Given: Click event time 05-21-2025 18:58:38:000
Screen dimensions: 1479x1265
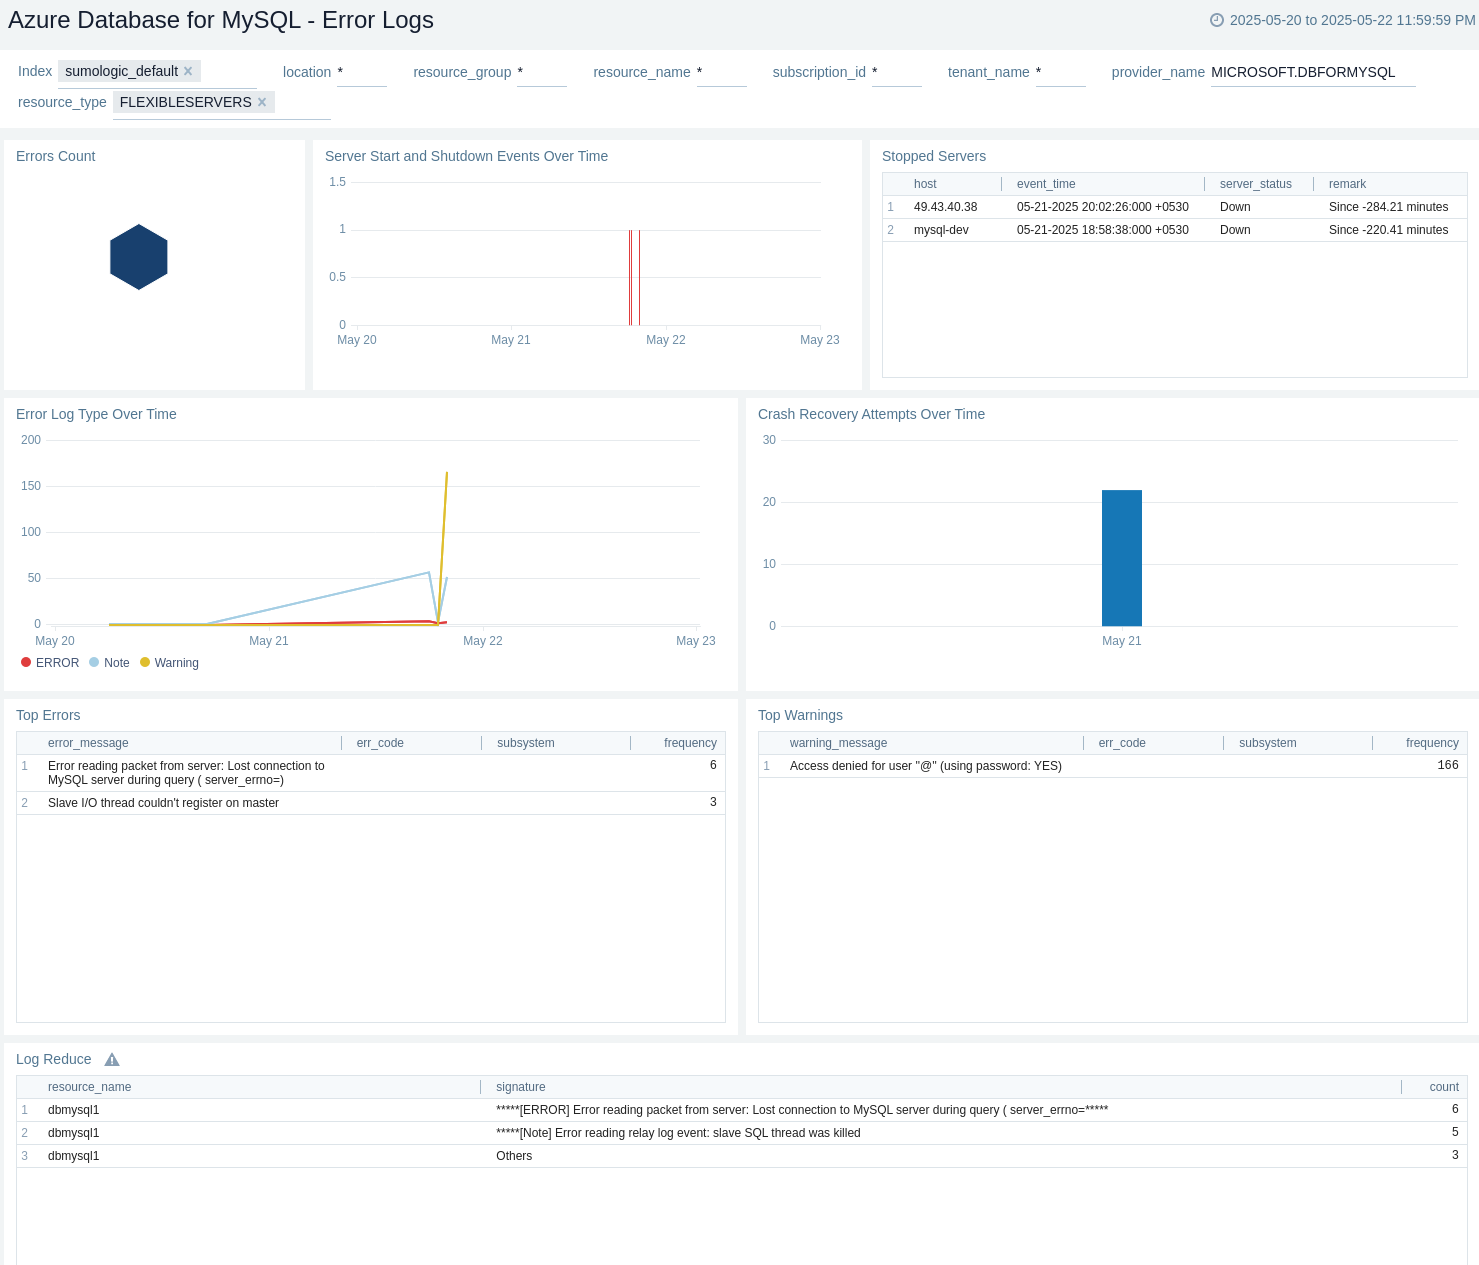Looking at the screenshot, I should click(x=1103, y=230).
